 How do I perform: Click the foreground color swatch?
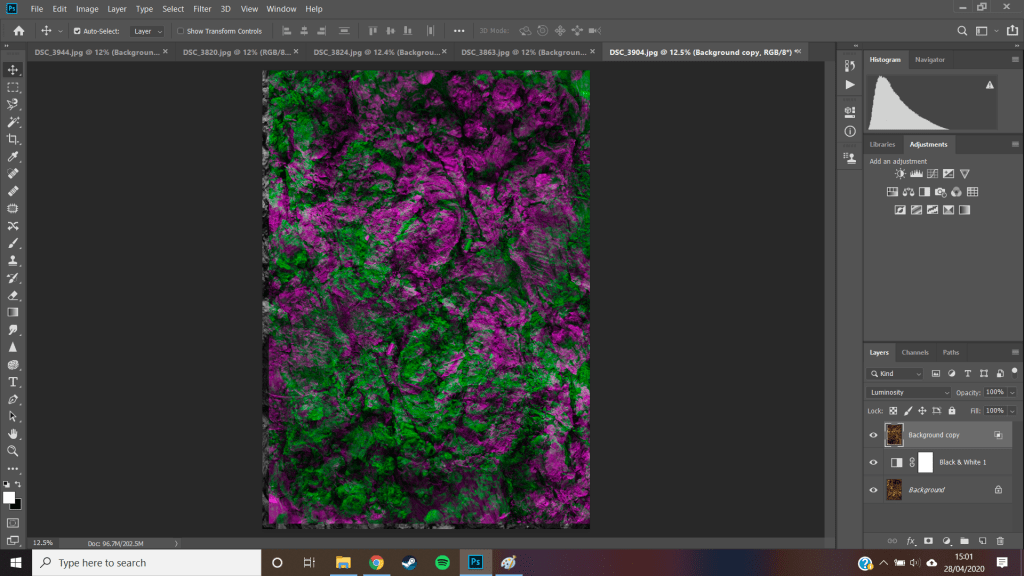pyautogui.click(x=9, y=497)
